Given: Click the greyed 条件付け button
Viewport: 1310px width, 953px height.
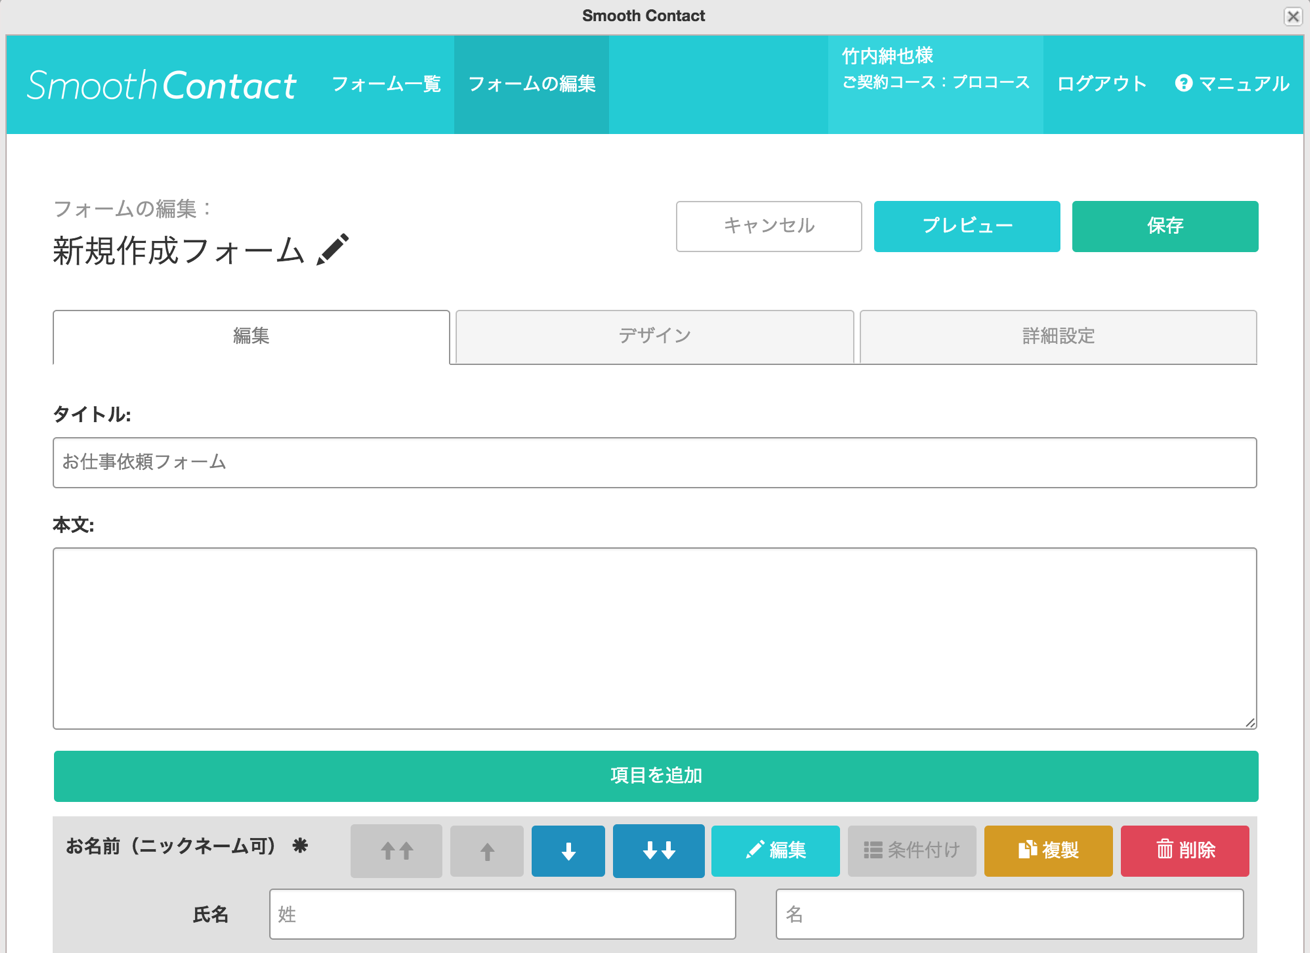Looking at the screenshot, I should 912,851.
